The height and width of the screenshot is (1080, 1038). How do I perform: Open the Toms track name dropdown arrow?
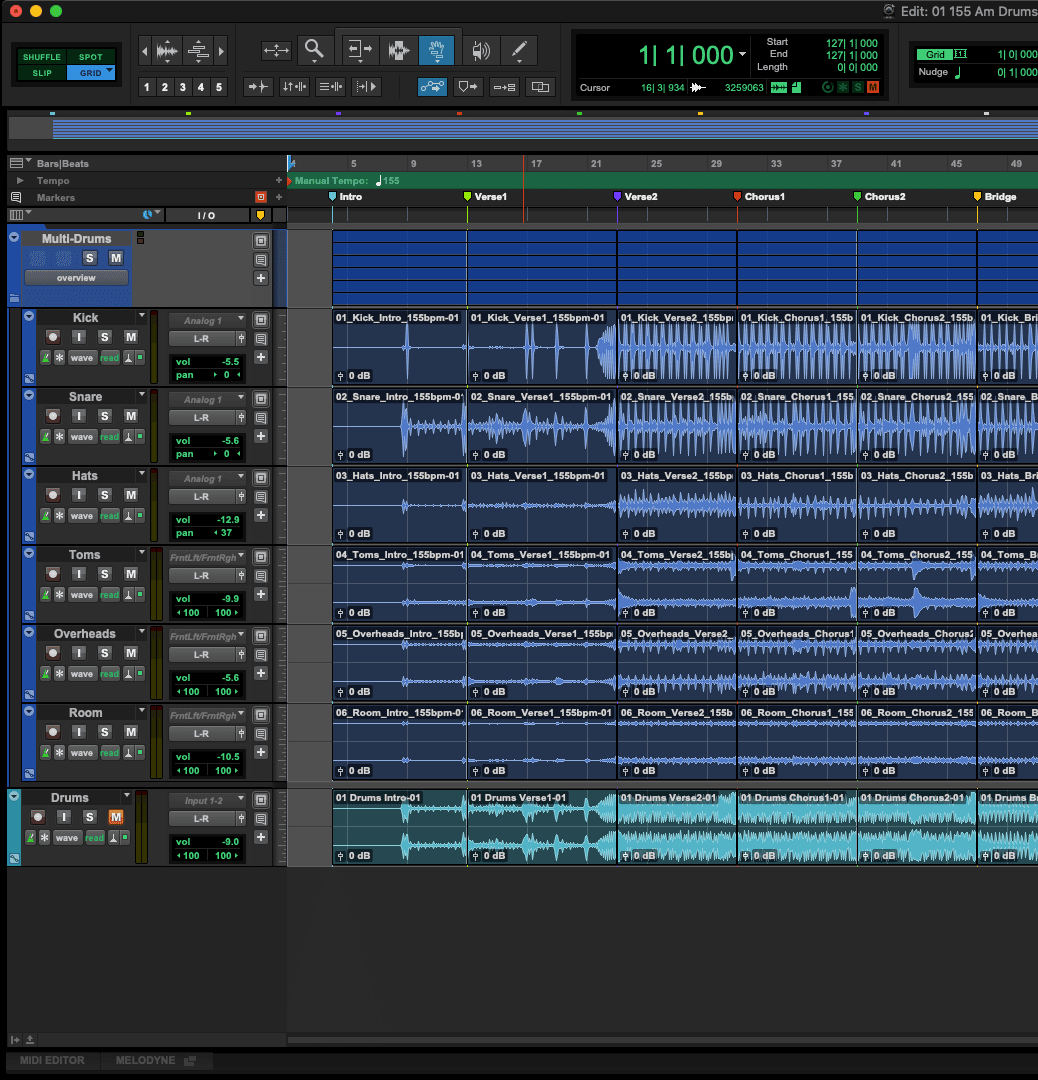pos(142,553)
